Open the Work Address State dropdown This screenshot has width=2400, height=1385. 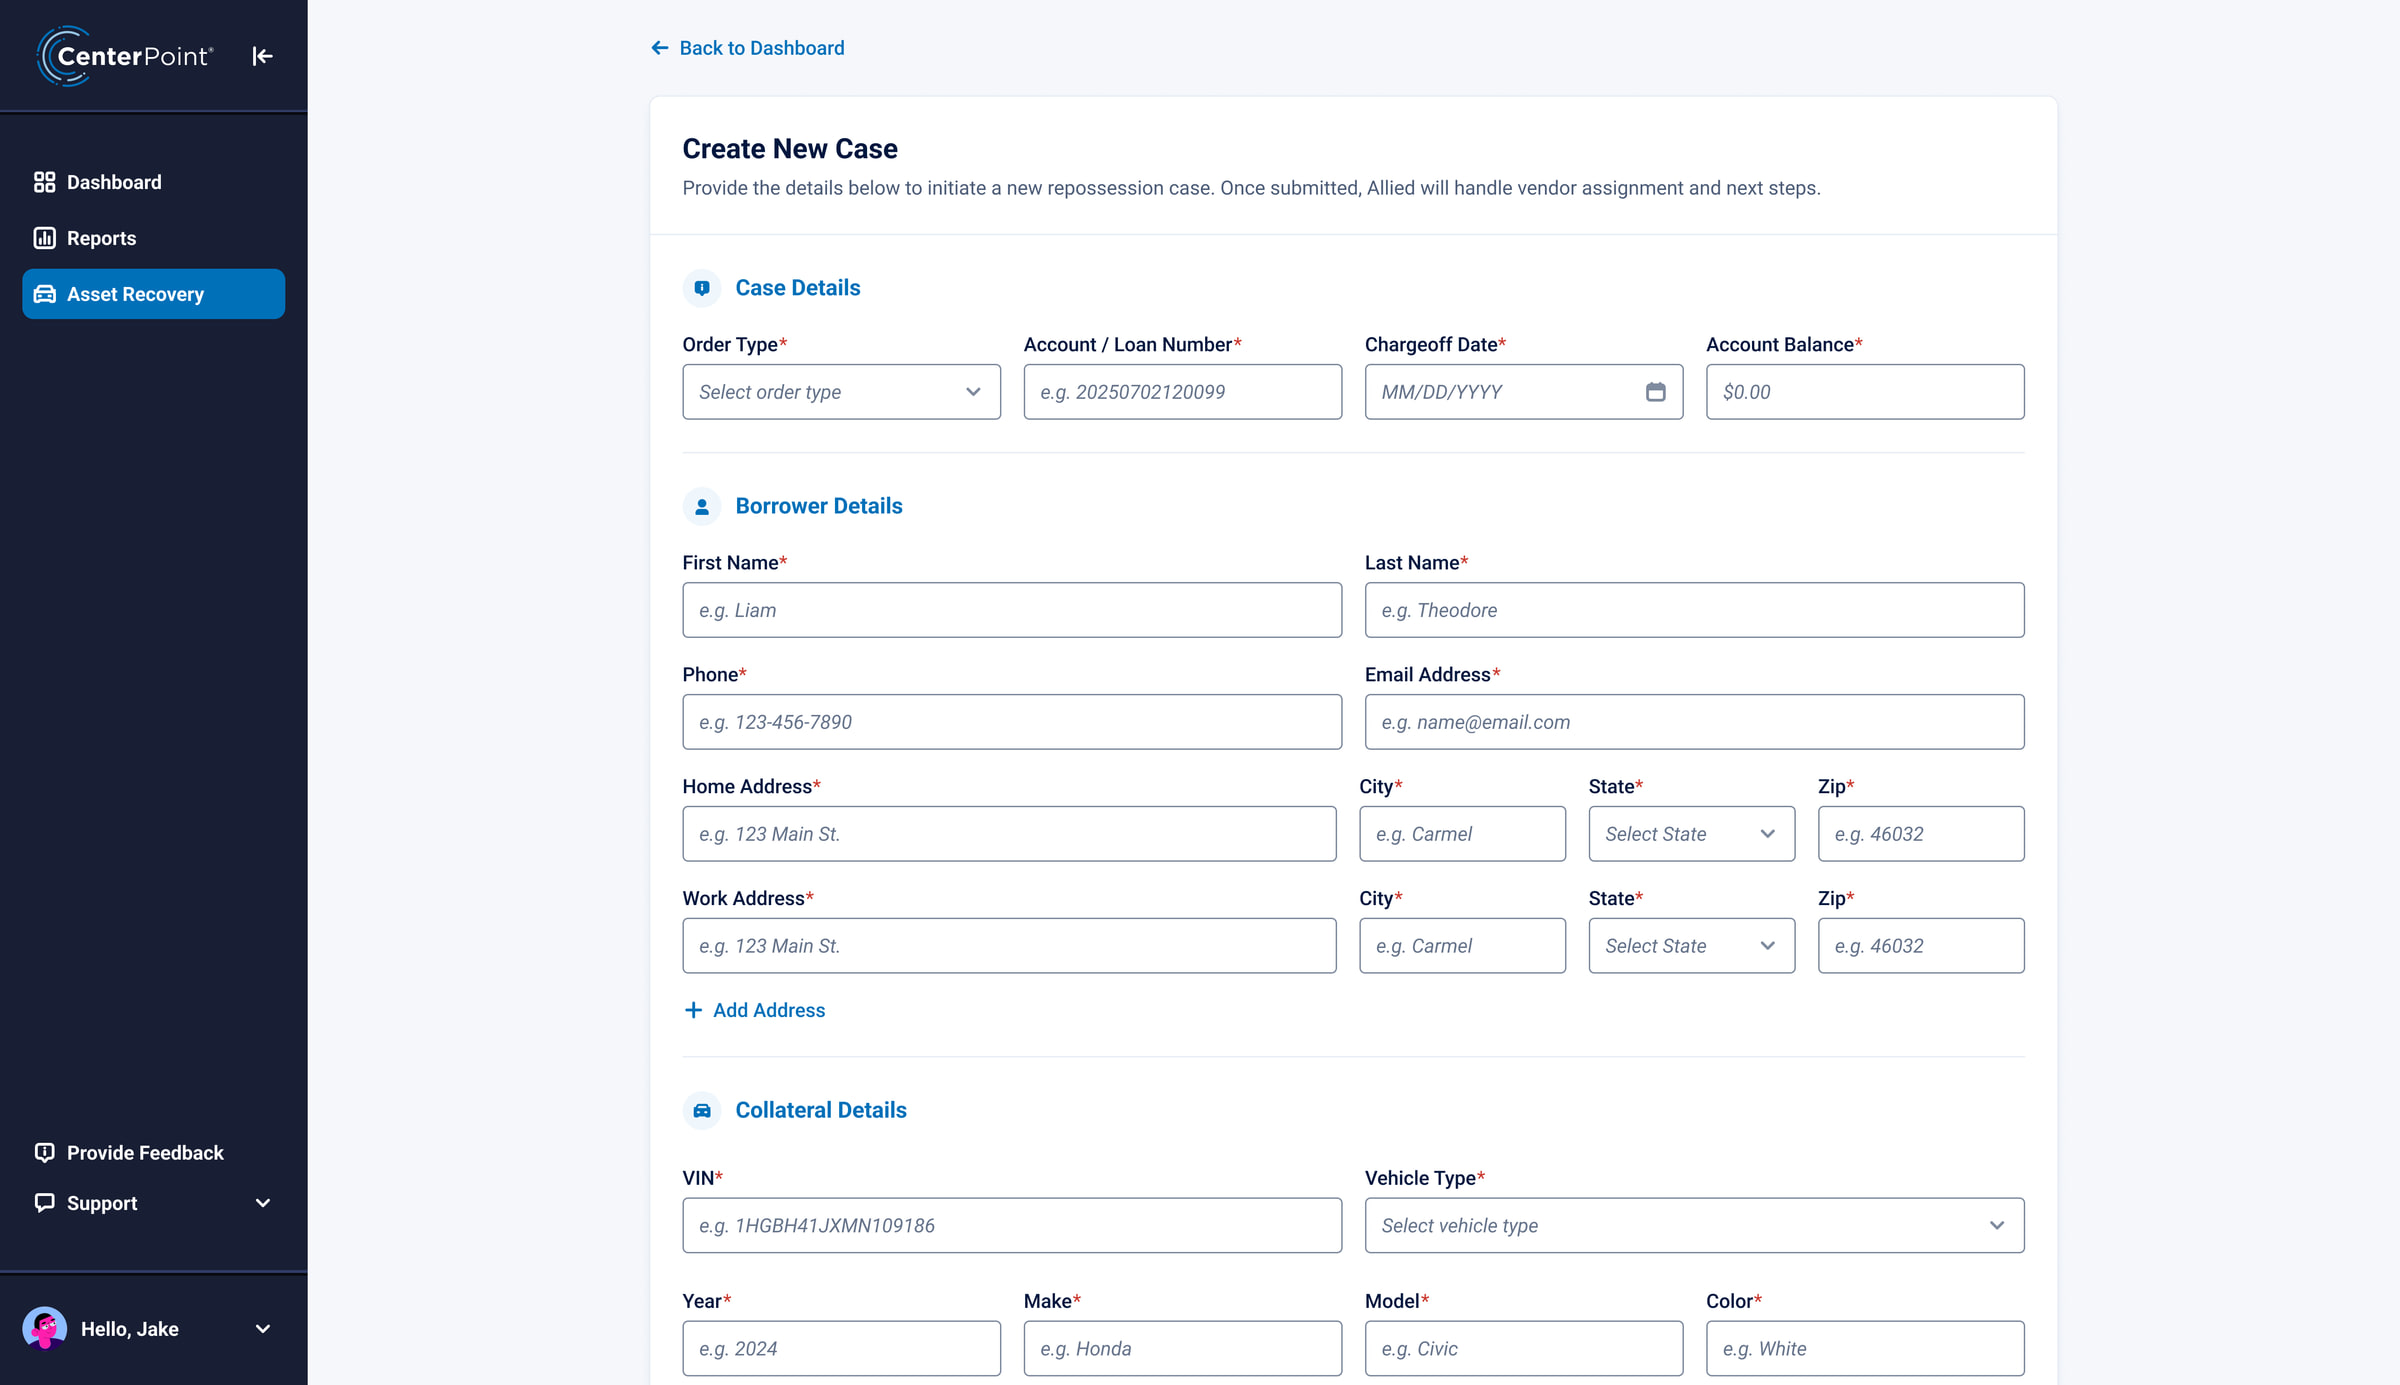1691,946
